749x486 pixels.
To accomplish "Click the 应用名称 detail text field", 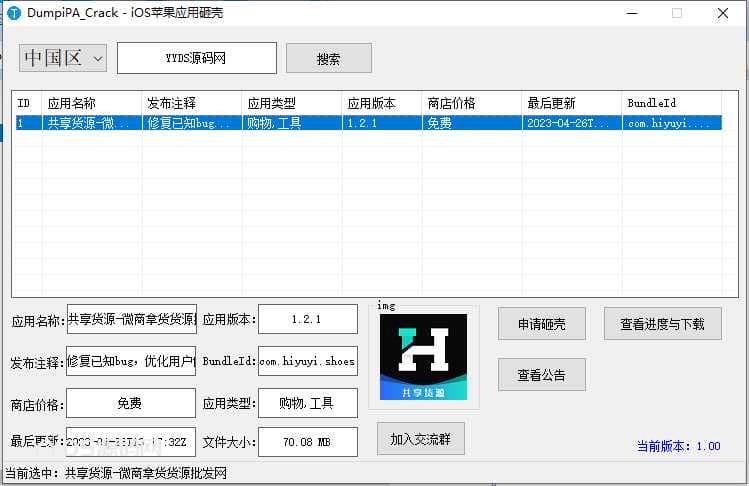I will tap(131, 319).
